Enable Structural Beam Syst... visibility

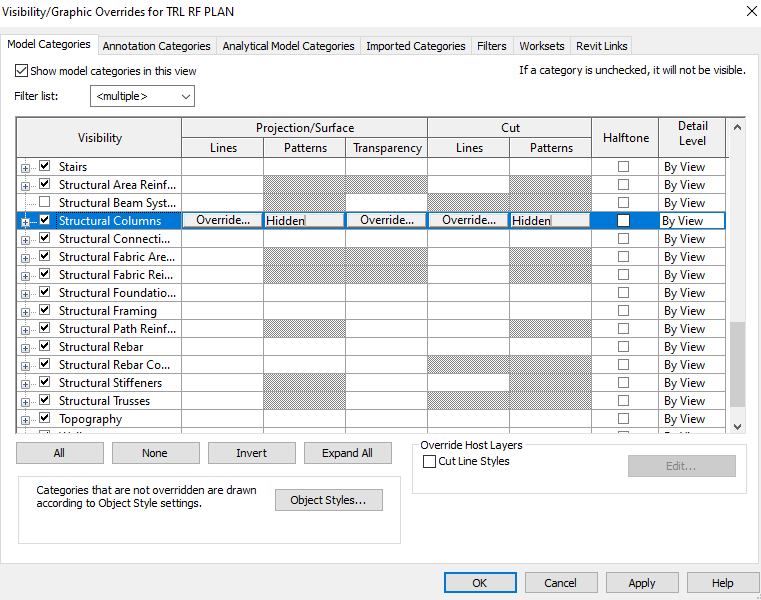45,202
